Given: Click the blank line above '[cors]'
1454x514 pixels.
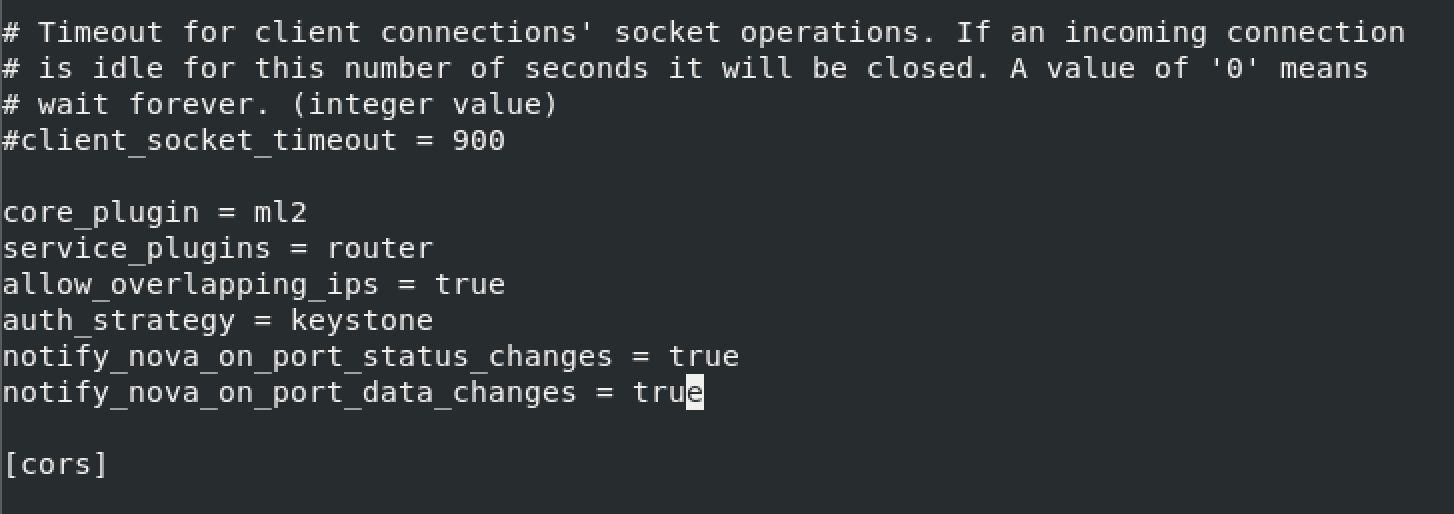Looking at the screenshot, I should (727, 429).
